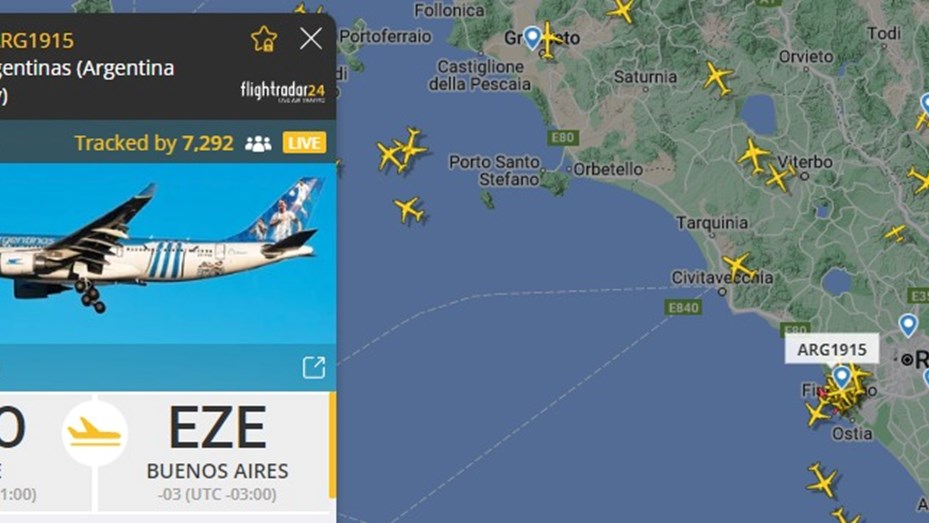Image resolution: width=929 pixels, height=523 pixels.
Task: Select the plane near Saturnia
Action: tap(718, 78)
